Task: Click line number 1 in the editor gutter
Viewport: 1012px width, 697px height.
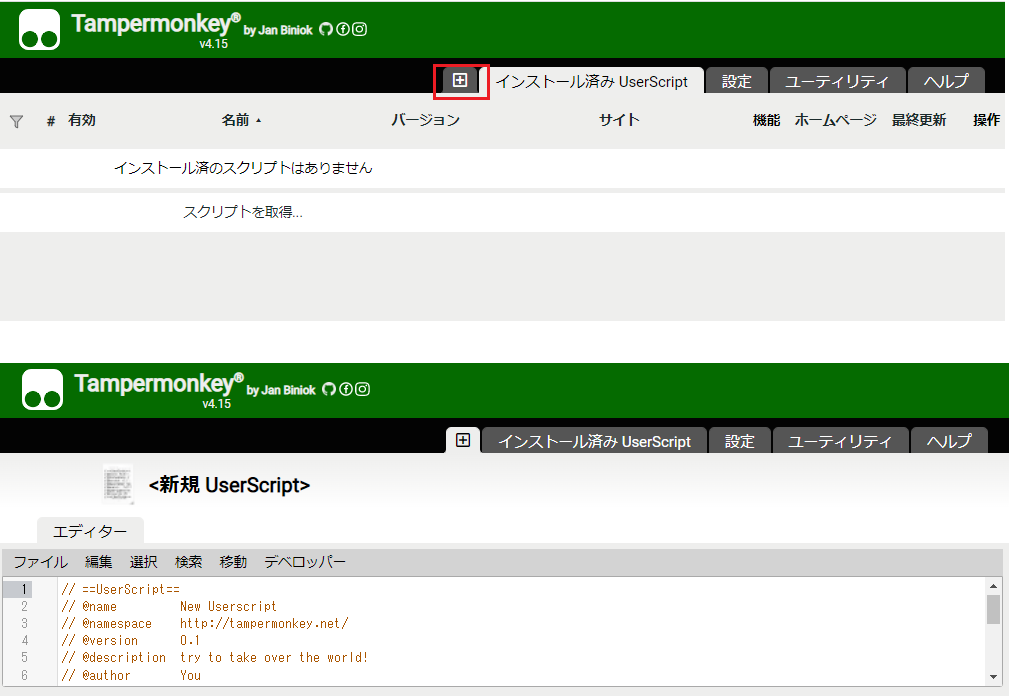Action: coord(24,589)
